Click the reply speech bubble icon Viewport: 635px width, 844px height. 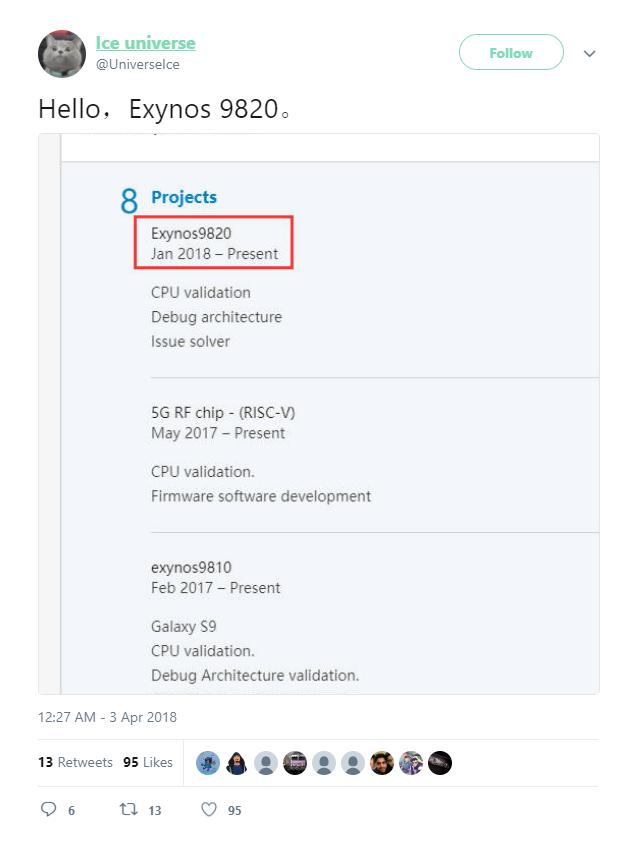[48, 810]
